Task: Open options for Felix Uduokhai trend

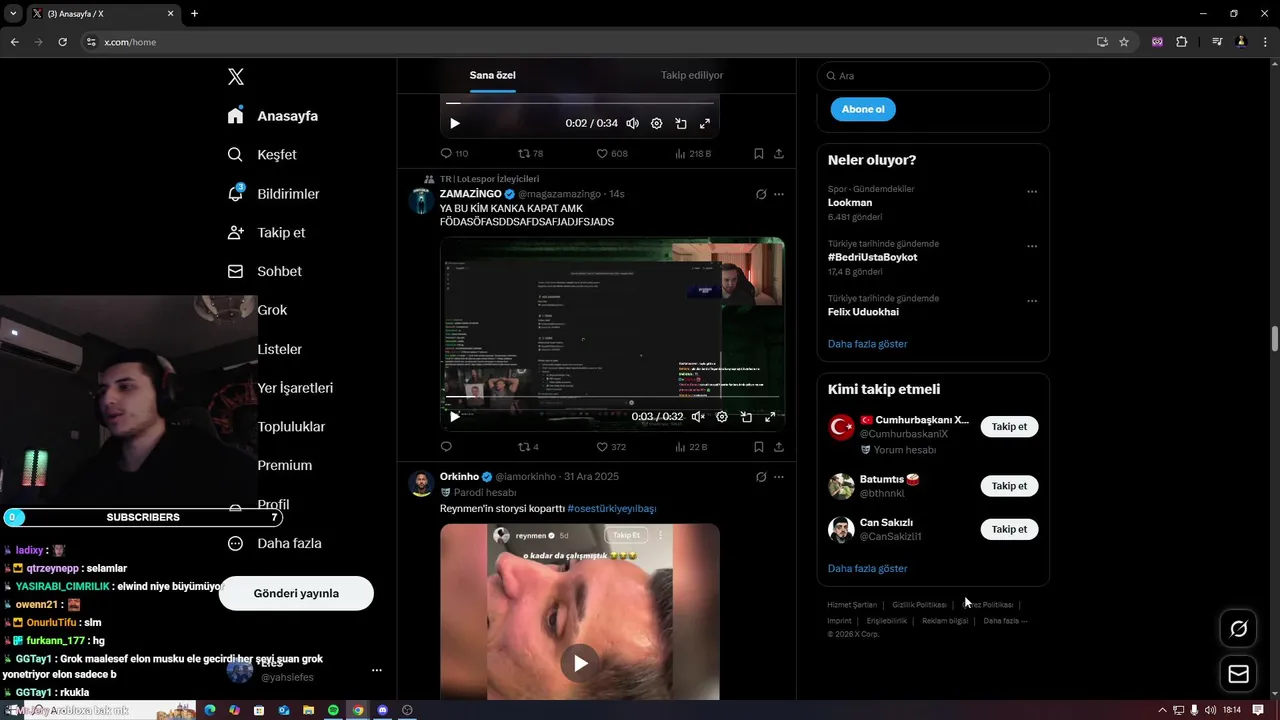Action: [x=1032, y=301]
